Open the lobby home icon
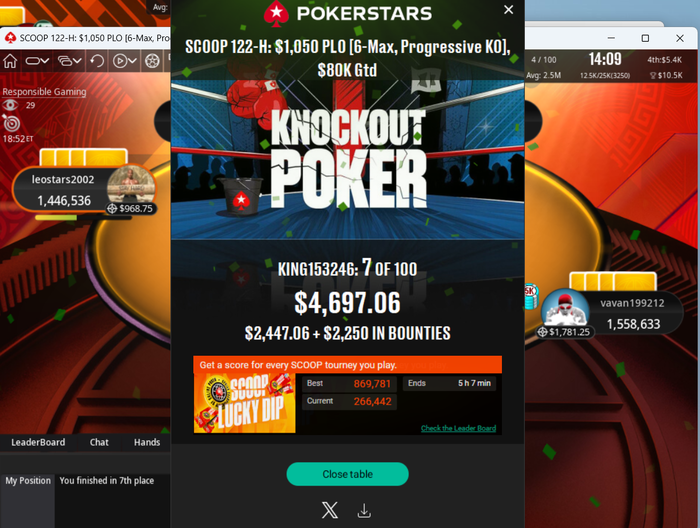700x528 pixels. pos(10,61)
